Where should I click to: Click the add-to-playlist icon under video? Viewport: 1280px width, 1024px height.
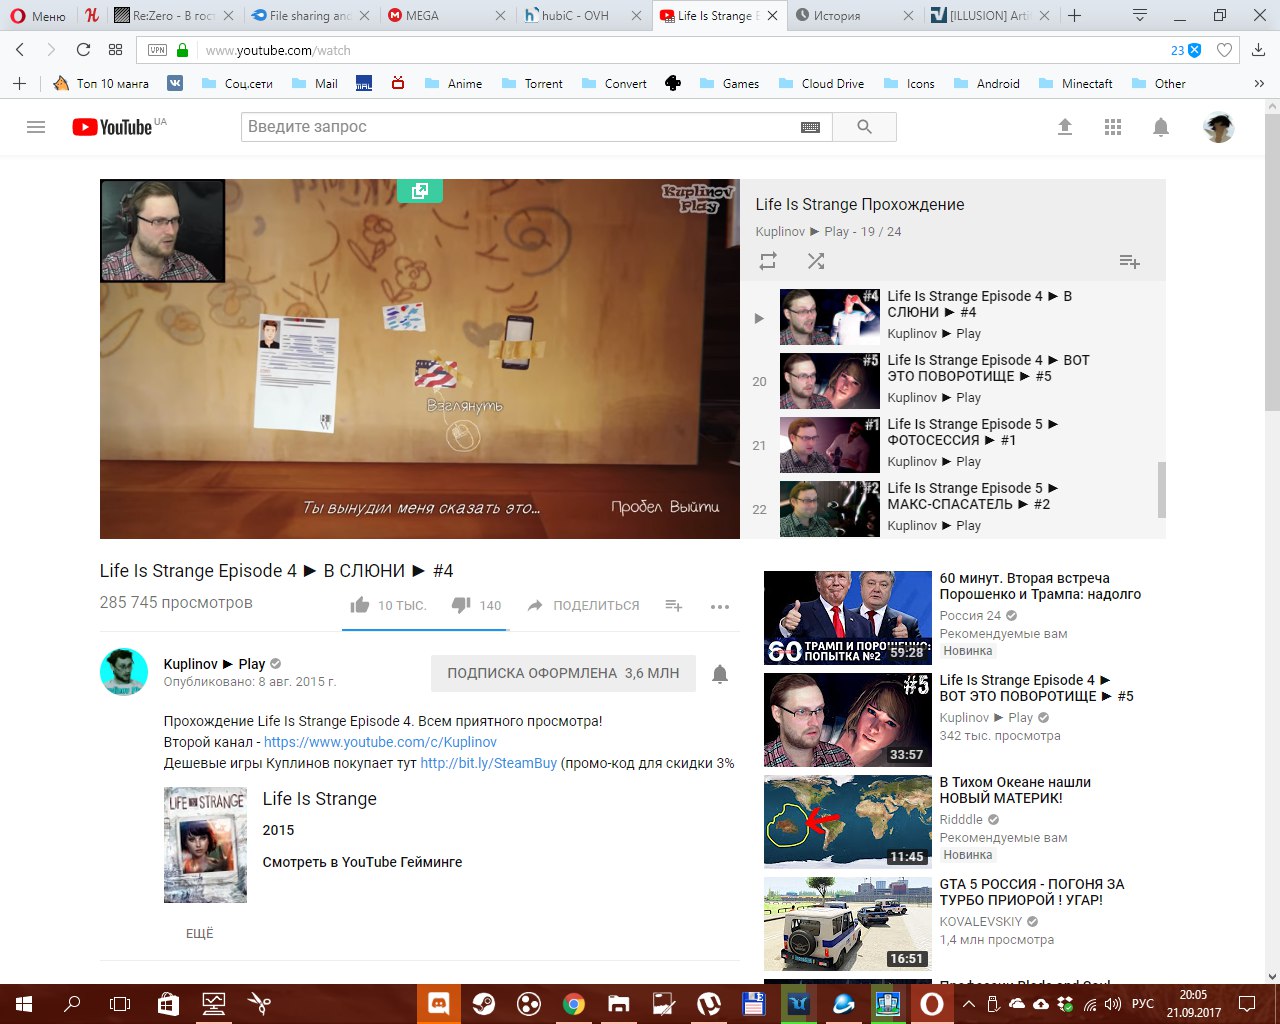tap(674, 605)
